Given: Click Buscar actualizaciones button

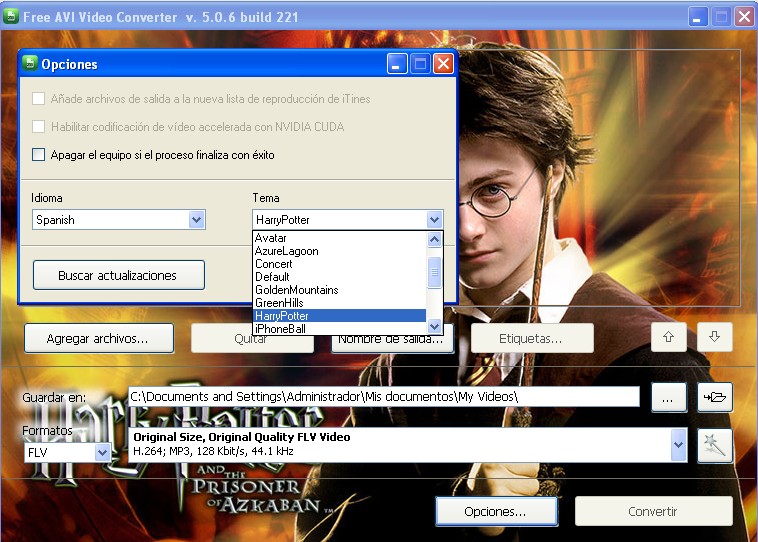Looking at the screenshot, I should (119, 276).
